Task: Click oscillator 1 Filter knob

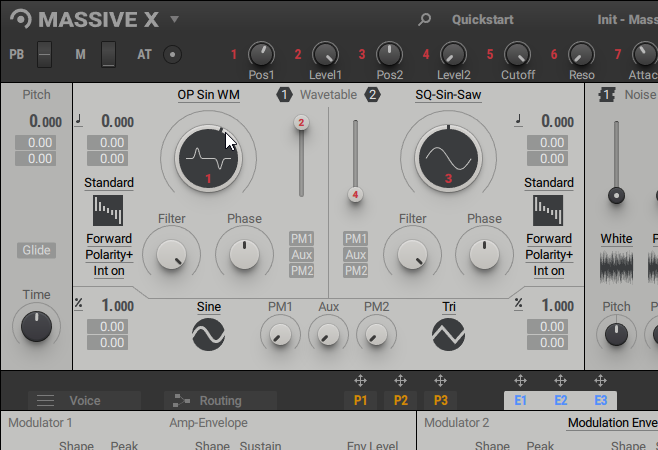Action: [x=172, y=254]
